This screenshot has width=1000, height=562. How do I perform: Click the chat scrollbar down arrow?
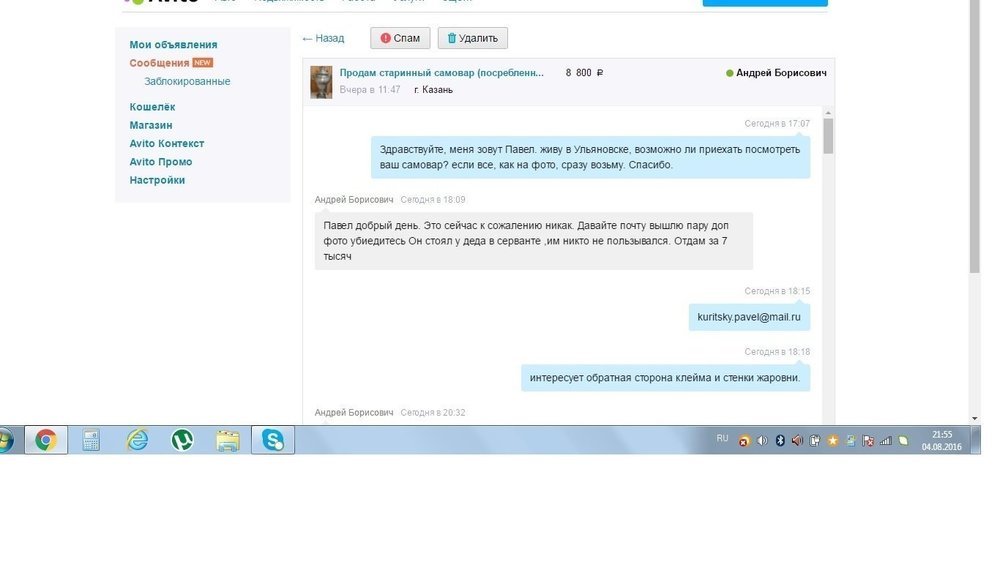[x=975, y=418]
